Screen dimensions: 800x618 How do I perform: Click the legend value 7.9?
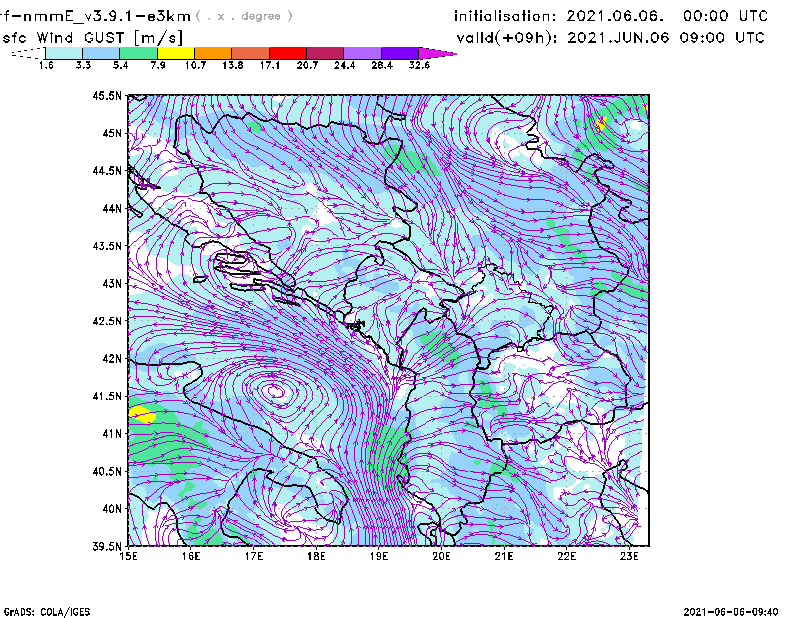click(x=158, y=65)
